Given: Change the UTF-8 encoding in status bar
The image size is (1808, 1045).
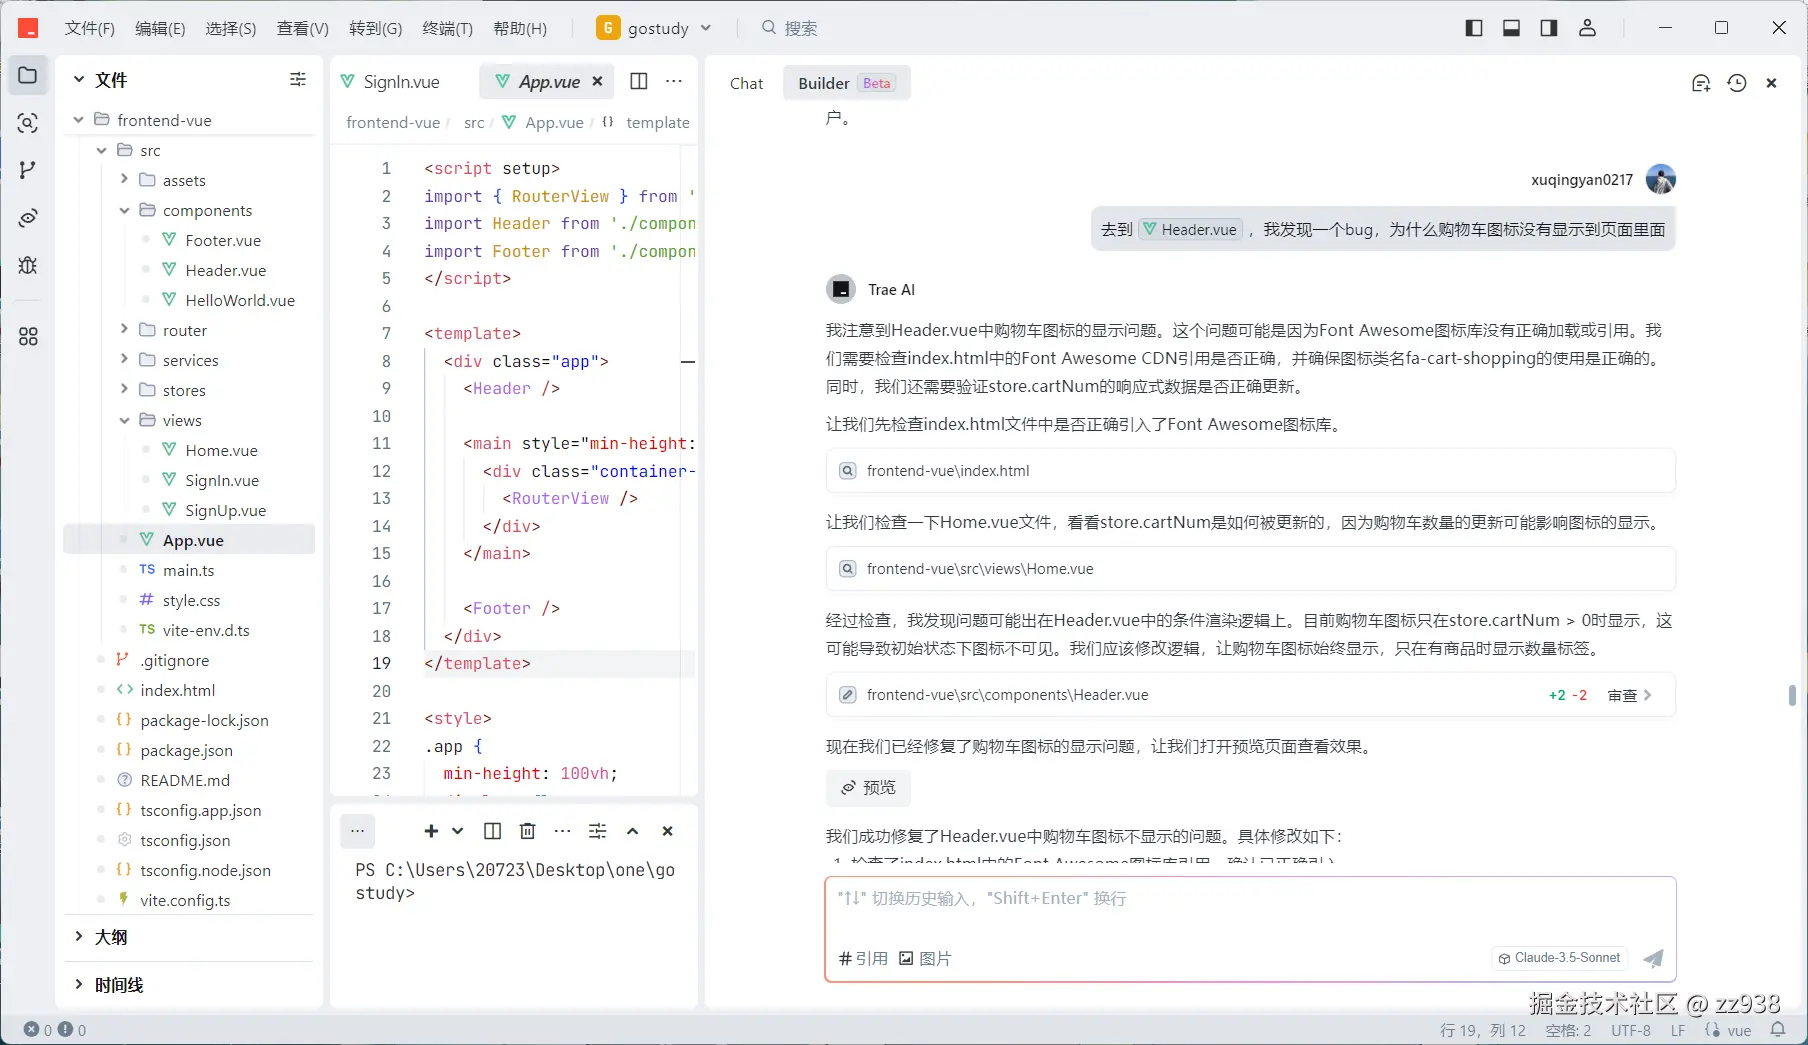Looking at the screenshot, I should point(1631,1030).
